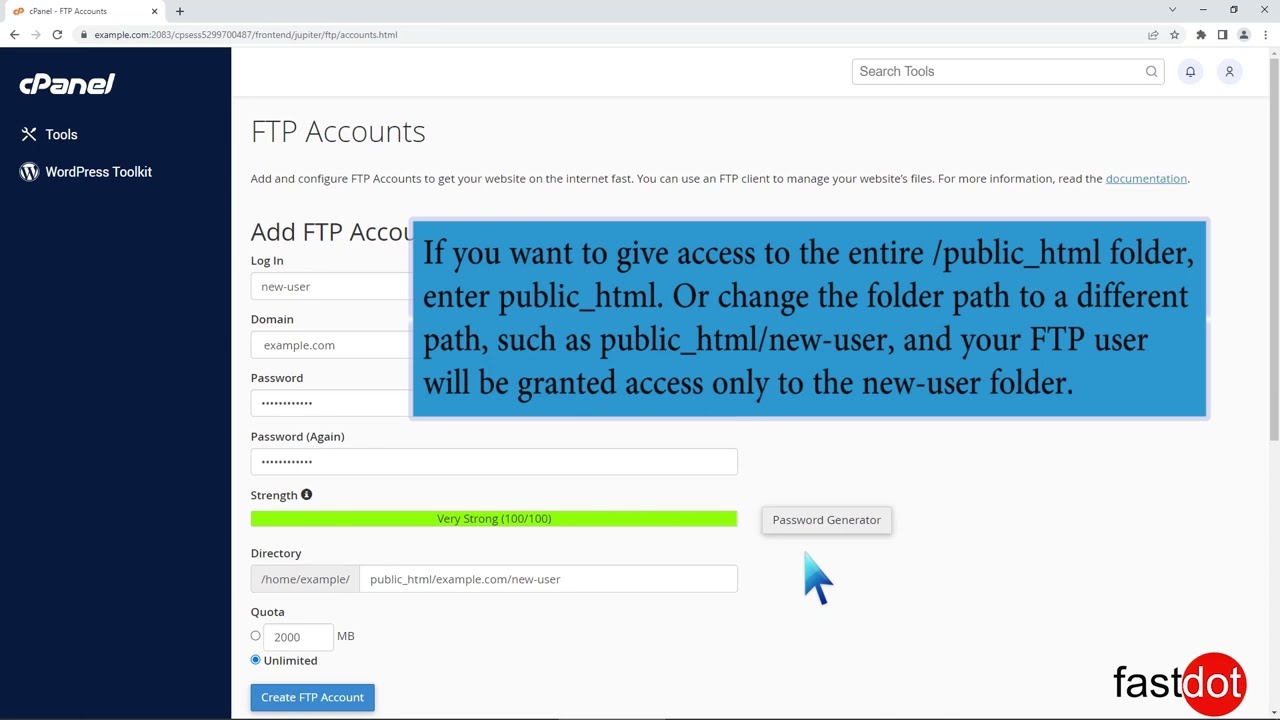
Task: Open the cPanel user account icon
Action: pyautogui.click(x=1229, y=71)
